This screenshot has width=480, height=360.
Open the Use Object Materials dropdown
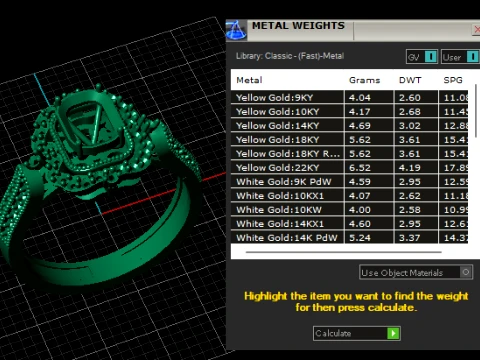tap(416, 272)
